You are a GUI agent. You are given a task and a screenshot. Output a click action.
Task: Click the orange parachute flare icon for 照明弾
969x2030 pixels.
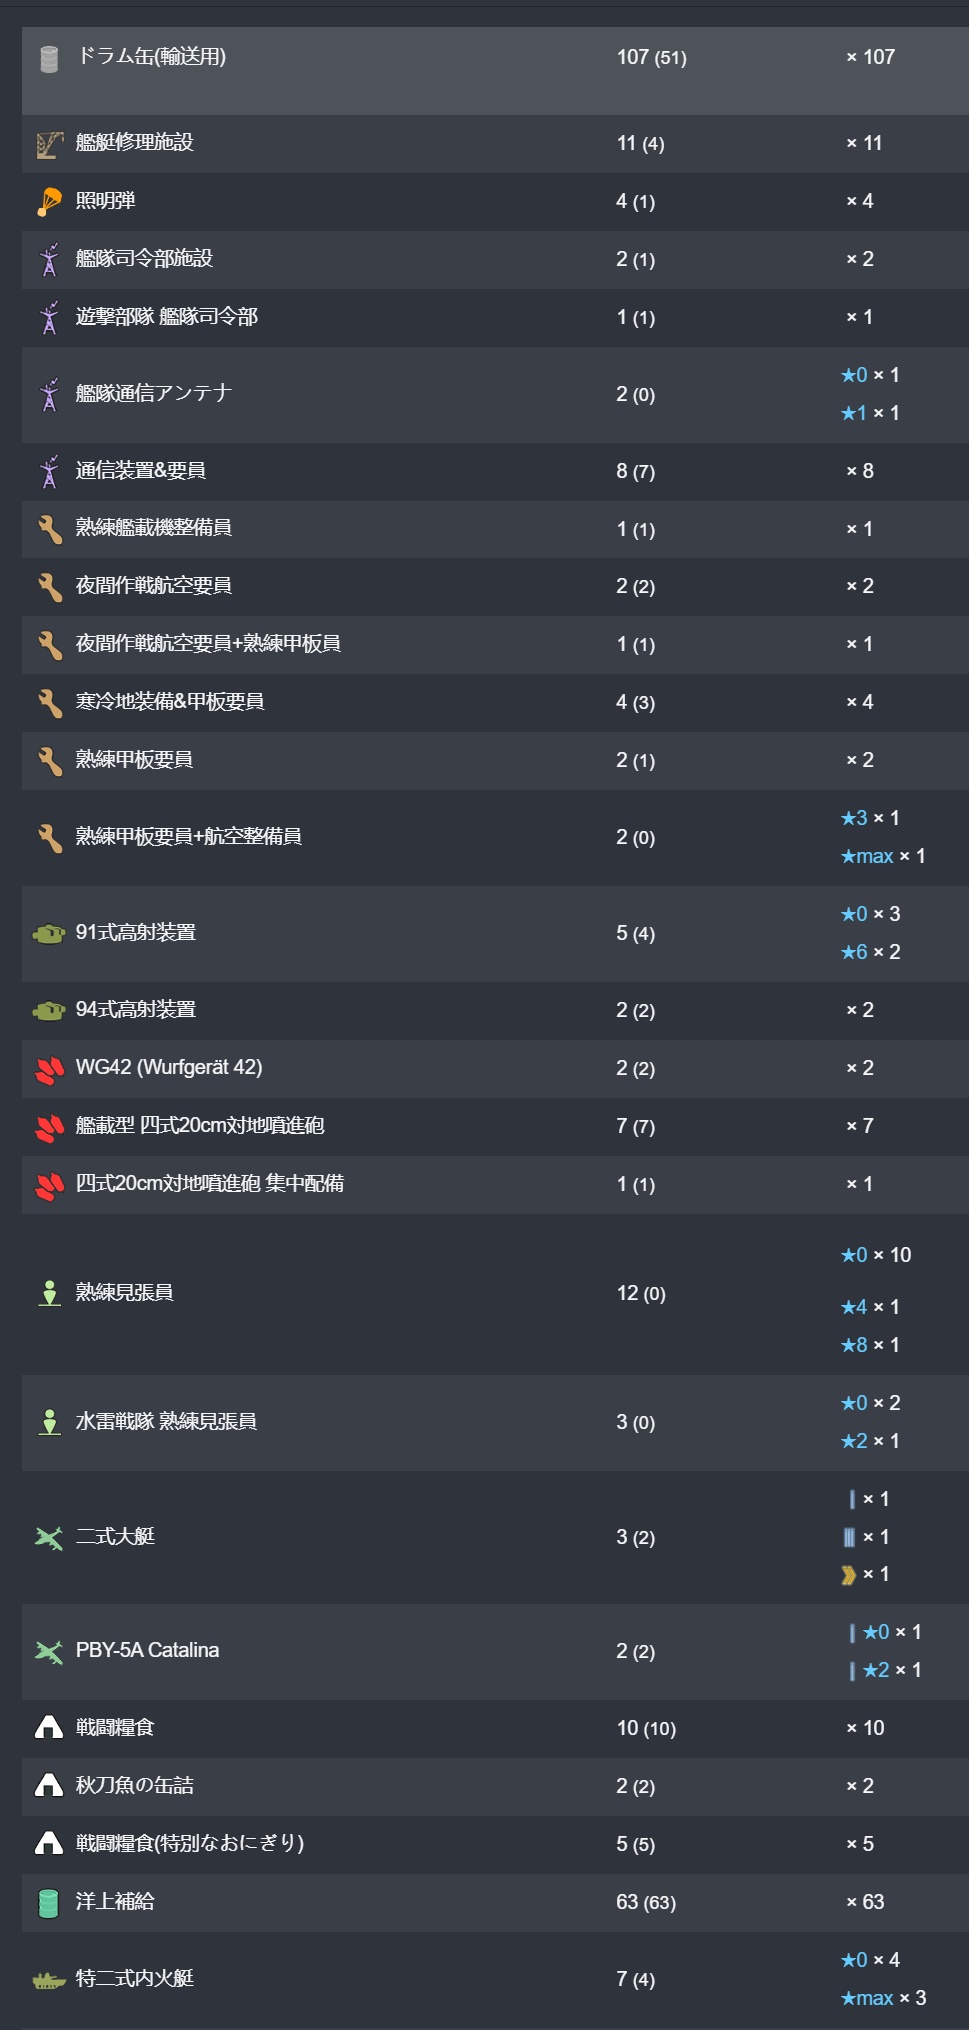(49, 202)
